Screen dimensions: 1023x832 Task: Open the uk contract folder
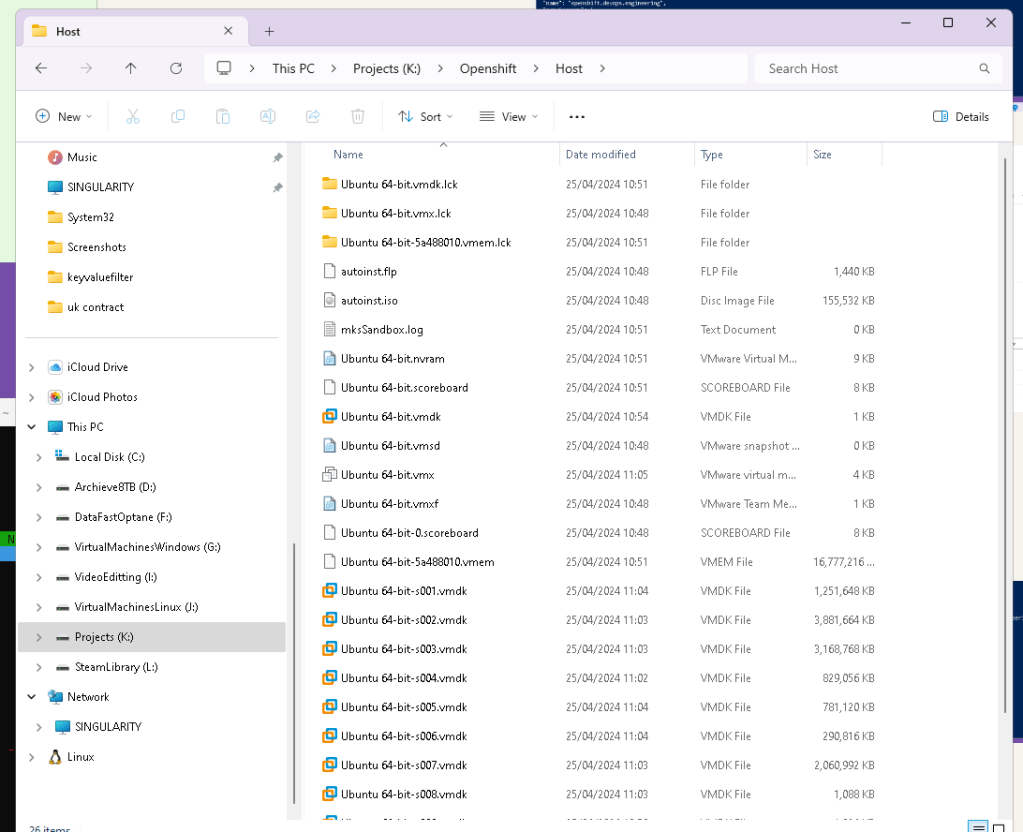95,307
